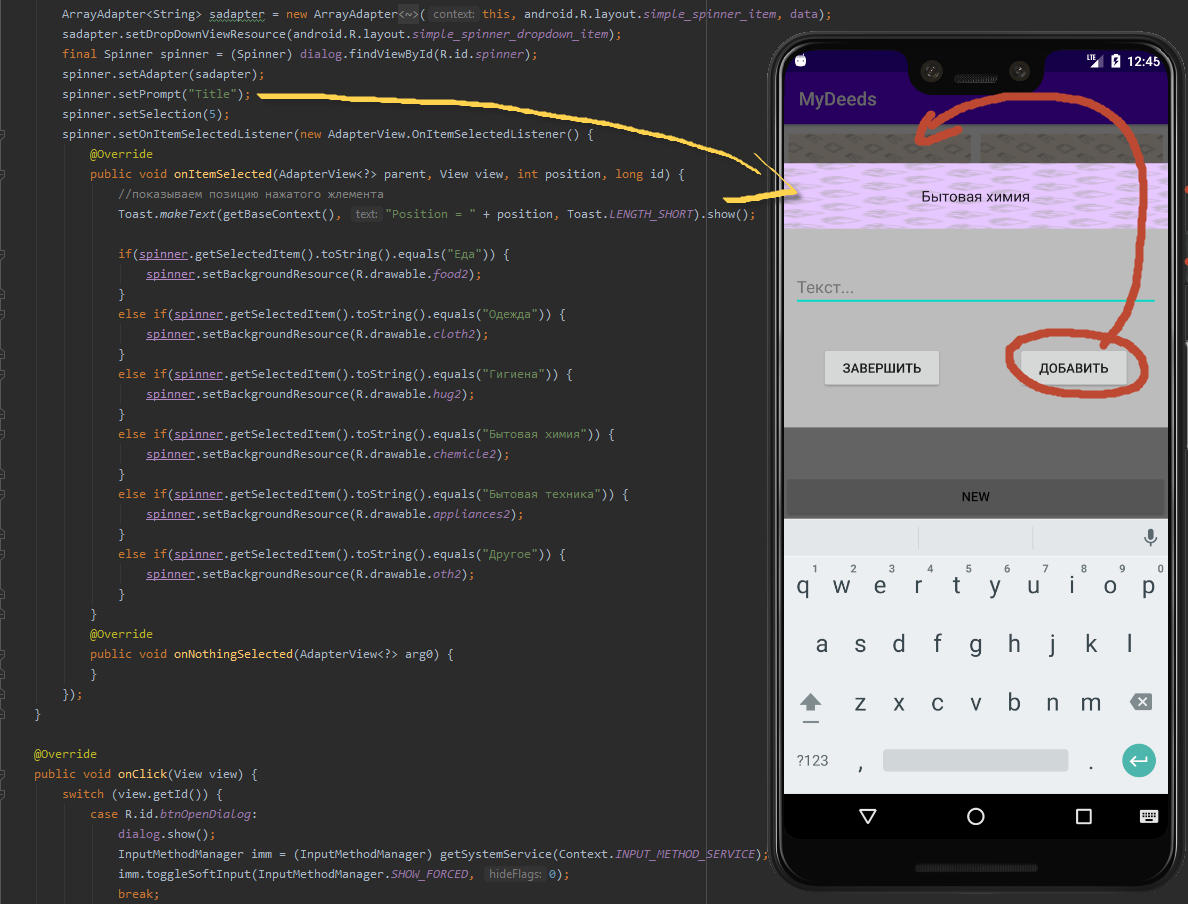This screenshot has height=904, width=1188.
Task: Click the Toast.makeText code line
Action: click(x=436, y=214)
